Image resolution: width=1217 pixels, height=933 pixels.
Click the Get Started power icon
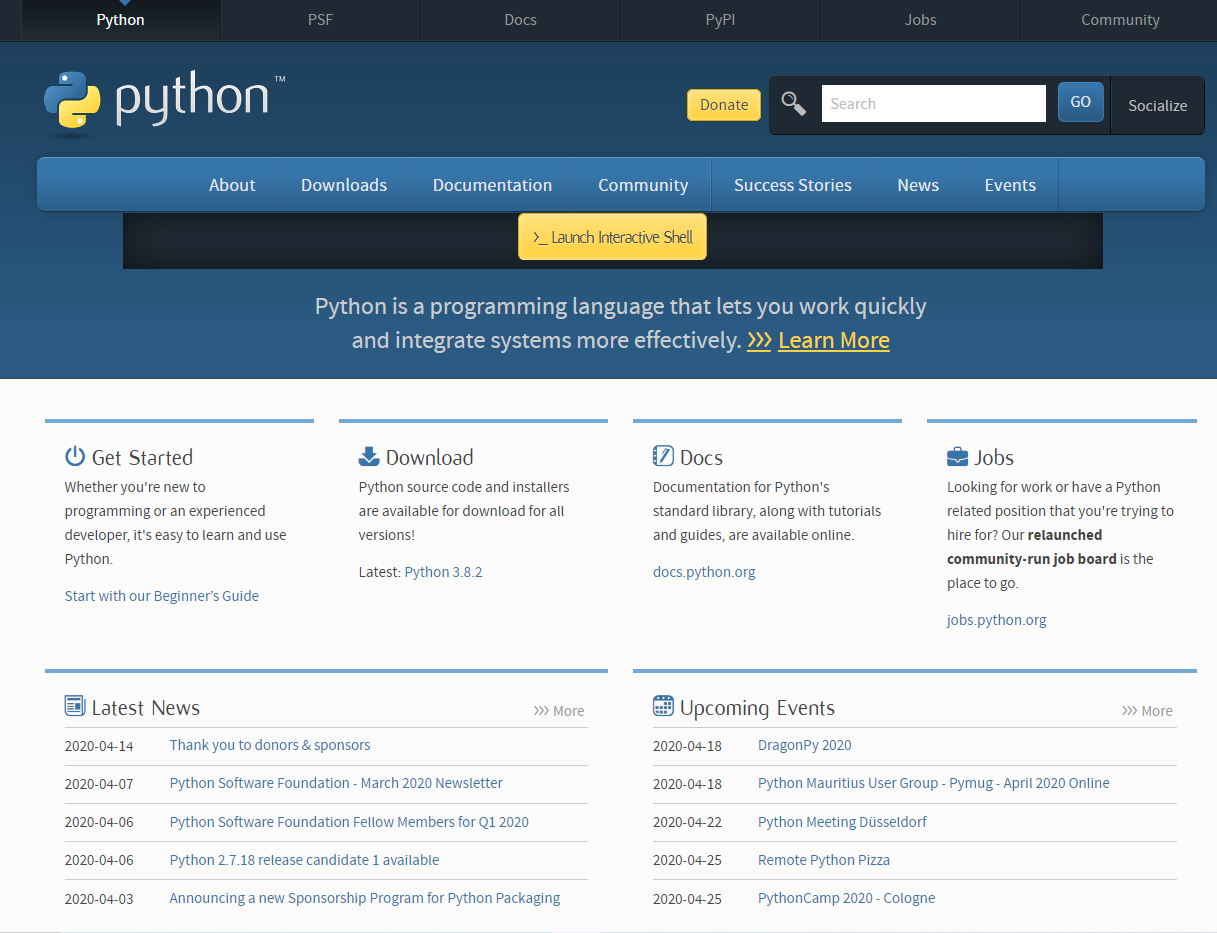75,457
